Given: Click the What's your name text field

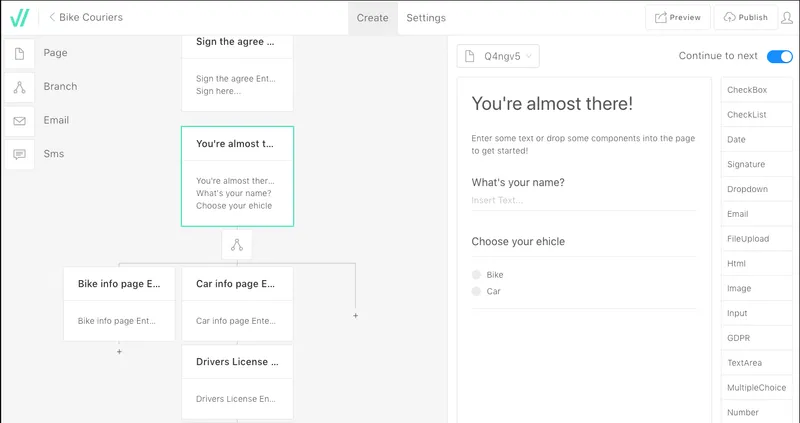Looking at the screenshot, I should tap(584, 201).
